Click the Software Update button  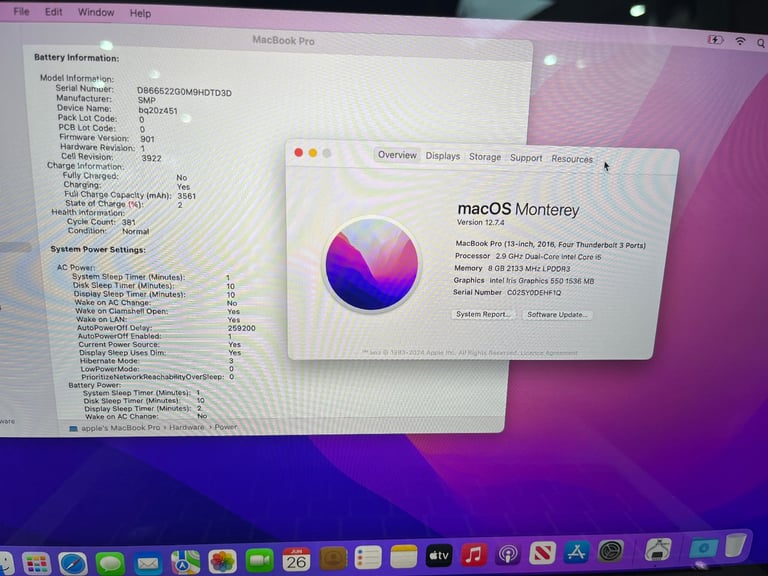click(x=557, y=314)
